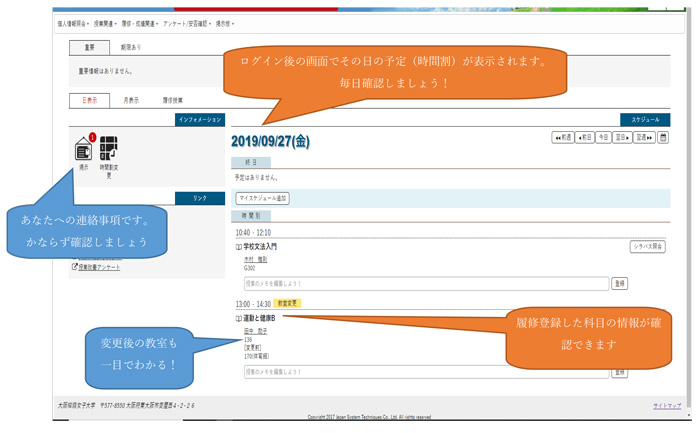Screen dimensions: 700x433
Task: Click the book icon beside 学校文法入門
Action: point(239,247)
